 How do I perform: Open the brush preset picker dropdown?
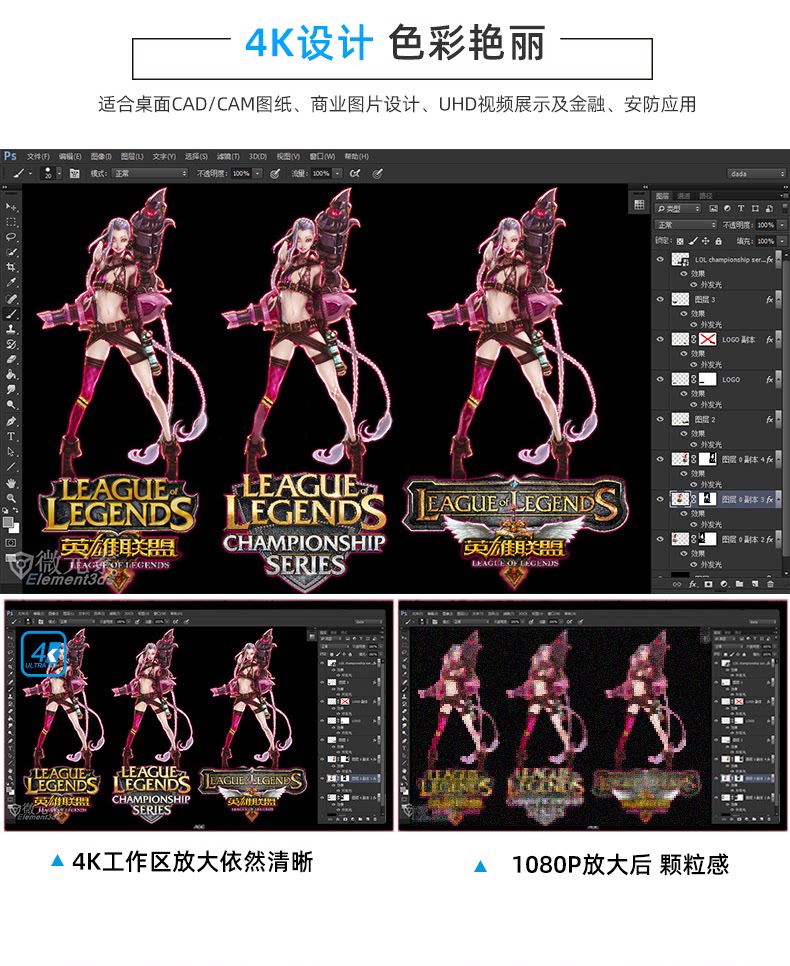59,174
